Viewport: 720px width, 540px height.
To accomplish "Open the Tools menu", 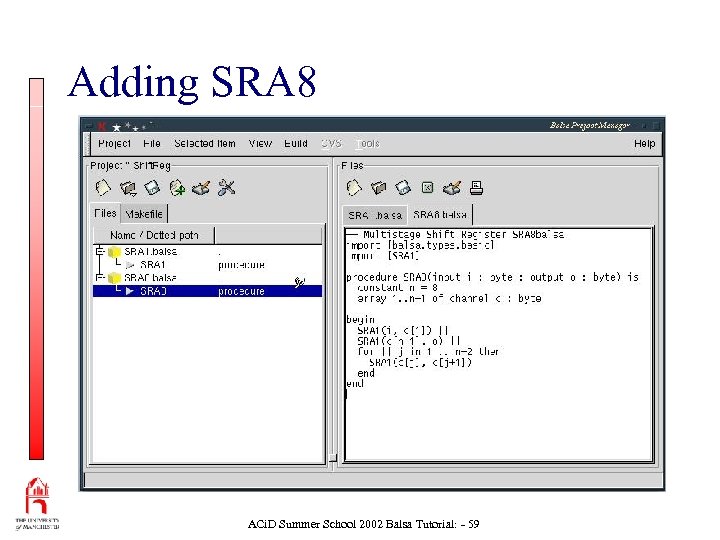I will pyautogui.click(x=368, y=144).
